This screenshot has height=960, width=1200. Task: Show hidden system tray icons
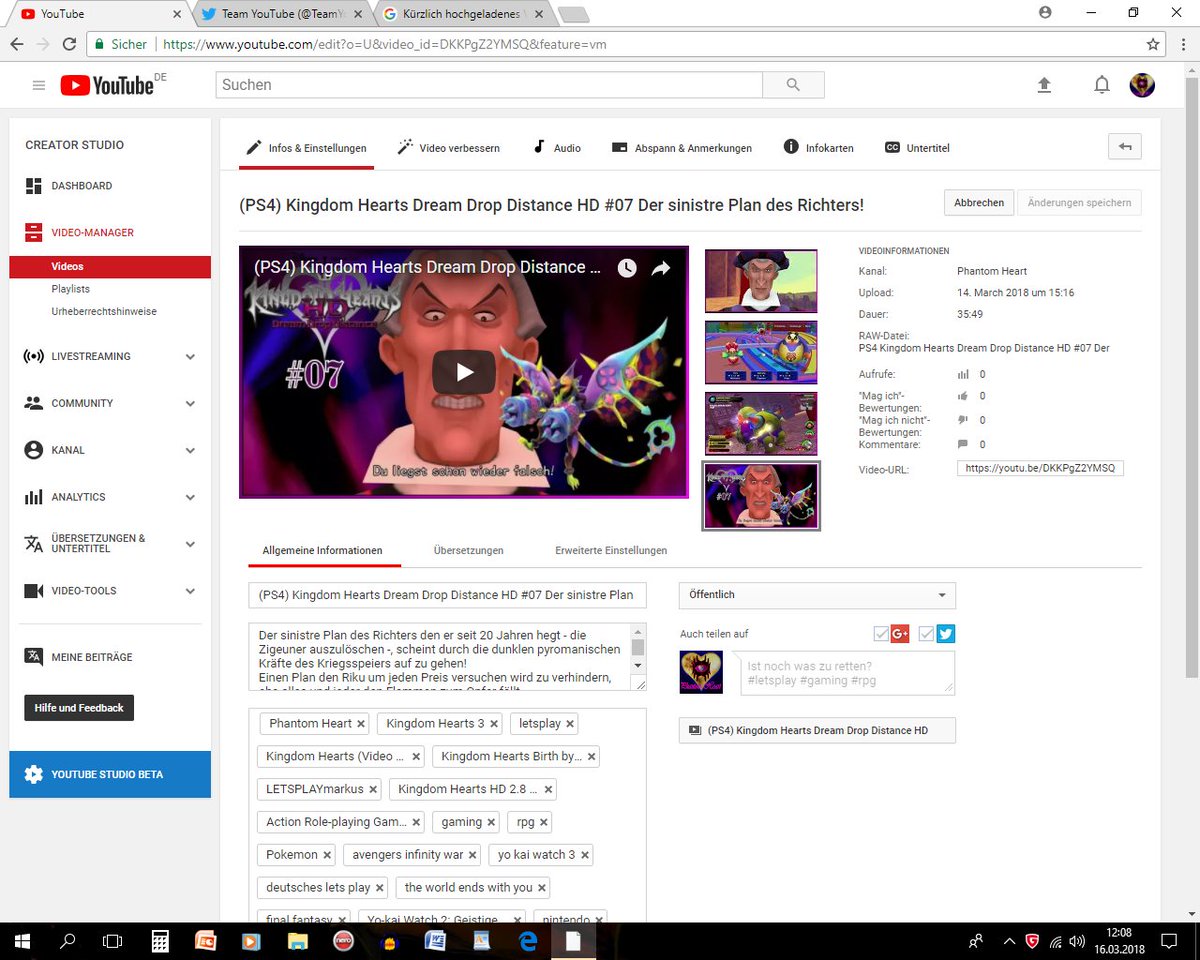click(x=1008, y=941)
